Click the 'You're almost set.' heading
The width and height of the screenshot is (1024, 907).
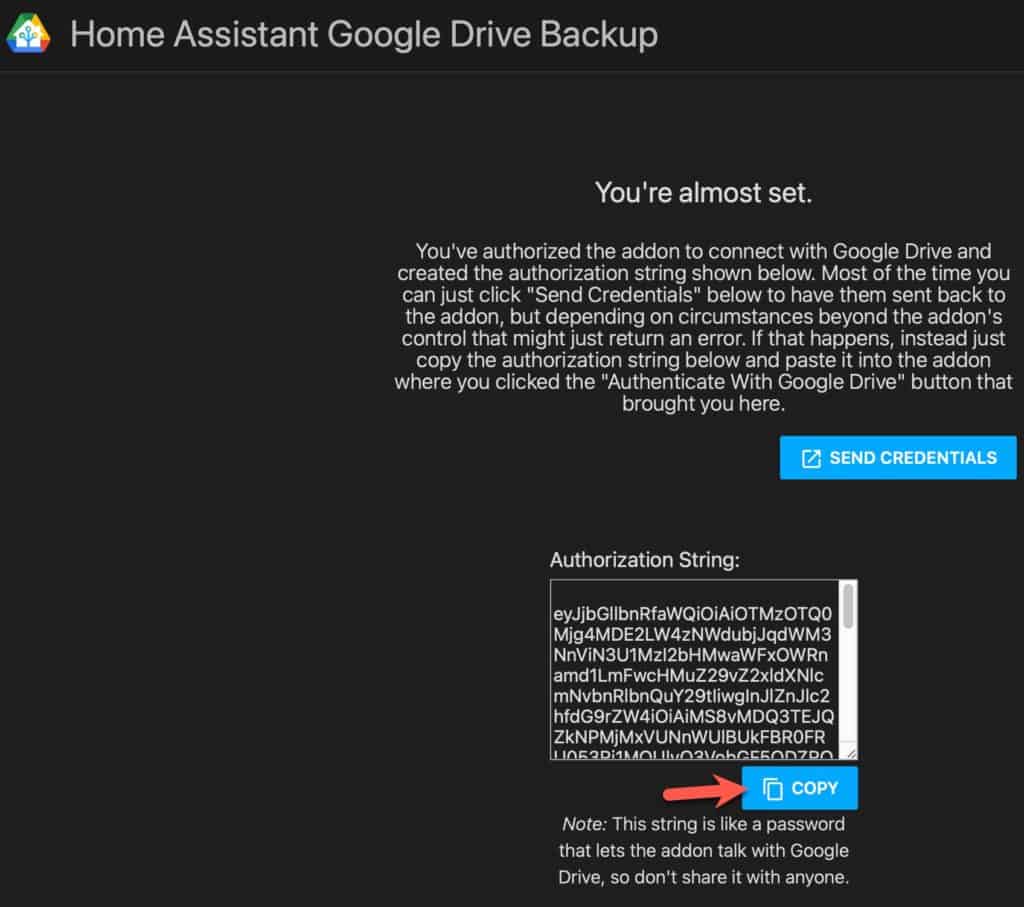tap(703, 193)
